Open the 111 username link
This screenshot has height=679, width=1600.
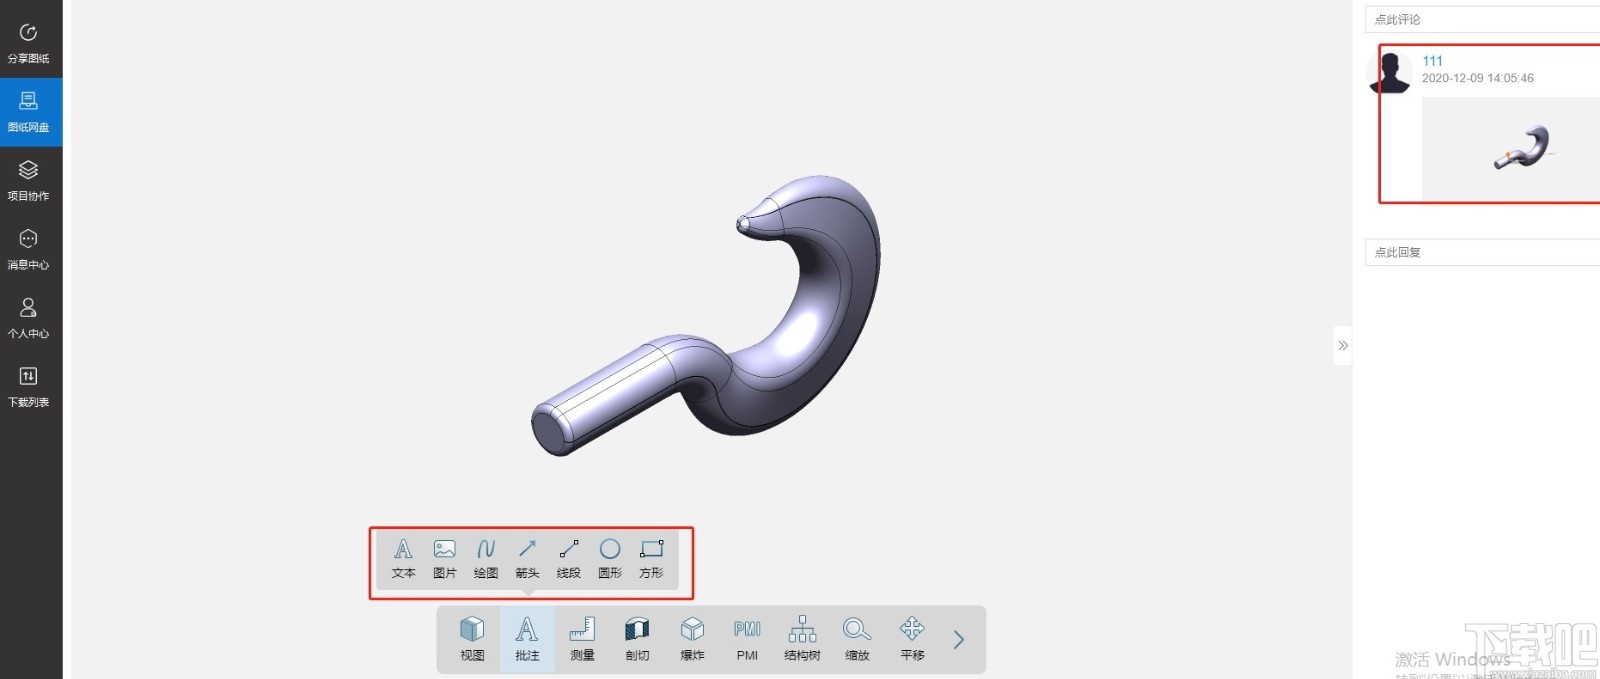(x=1432, y=61)
